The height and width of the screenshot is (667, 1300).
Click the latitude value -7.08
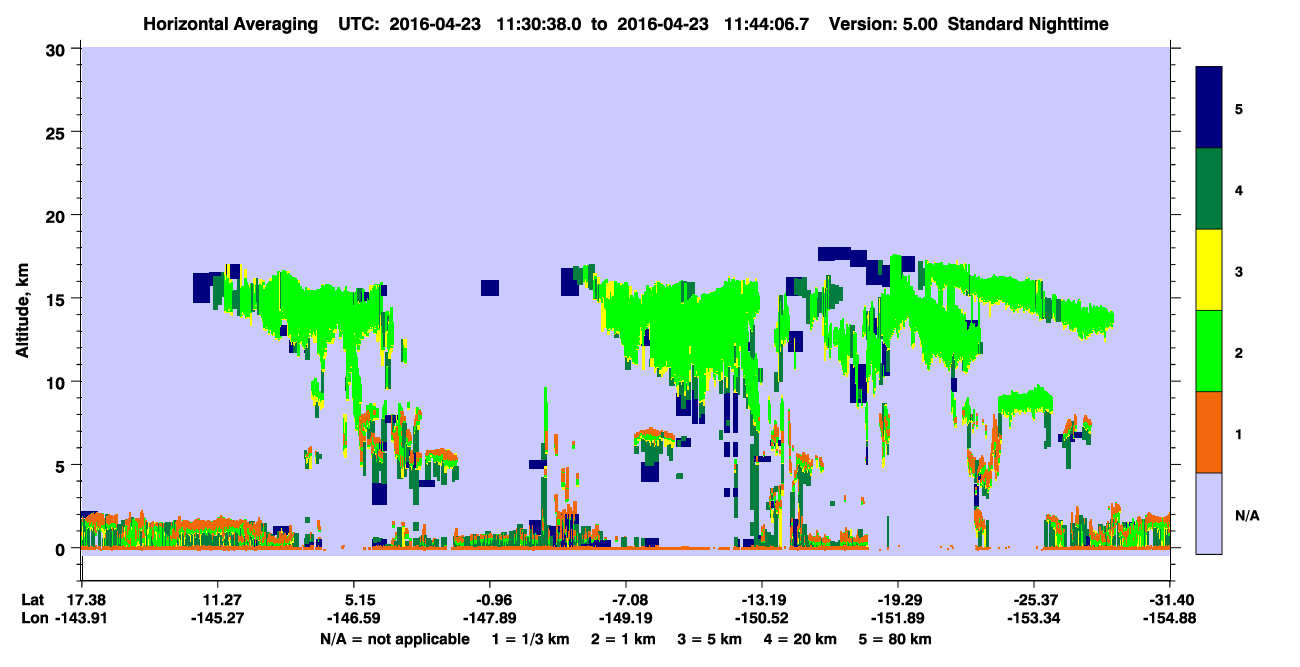click(625, 600)
